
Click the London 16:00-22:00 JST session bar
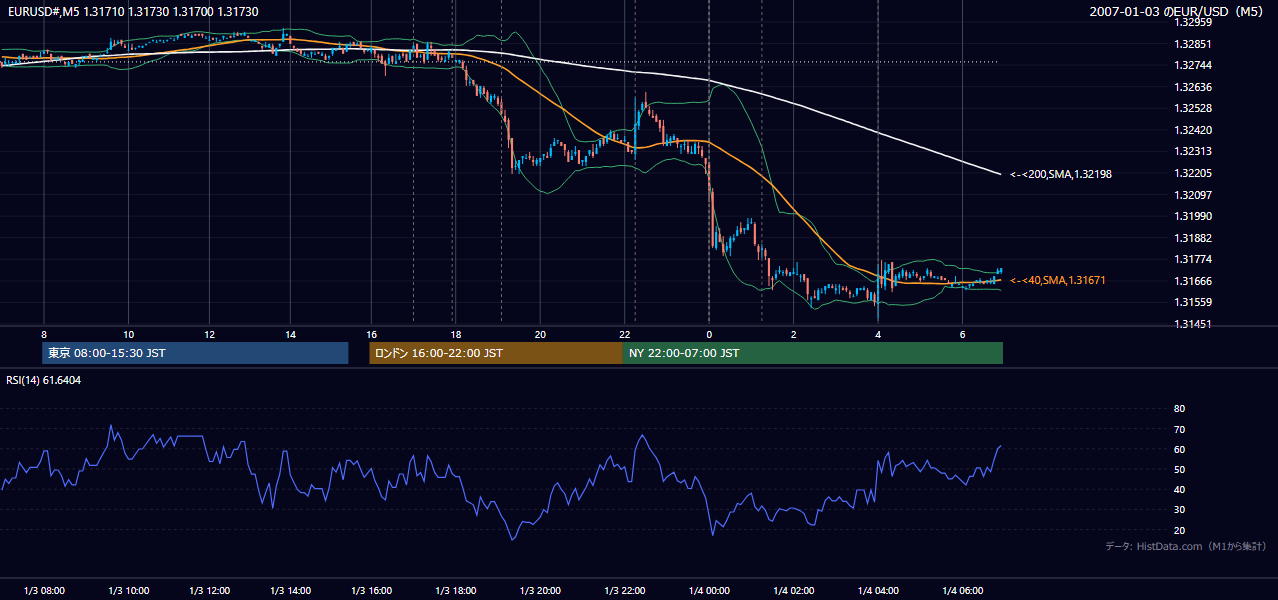[496, 353]
